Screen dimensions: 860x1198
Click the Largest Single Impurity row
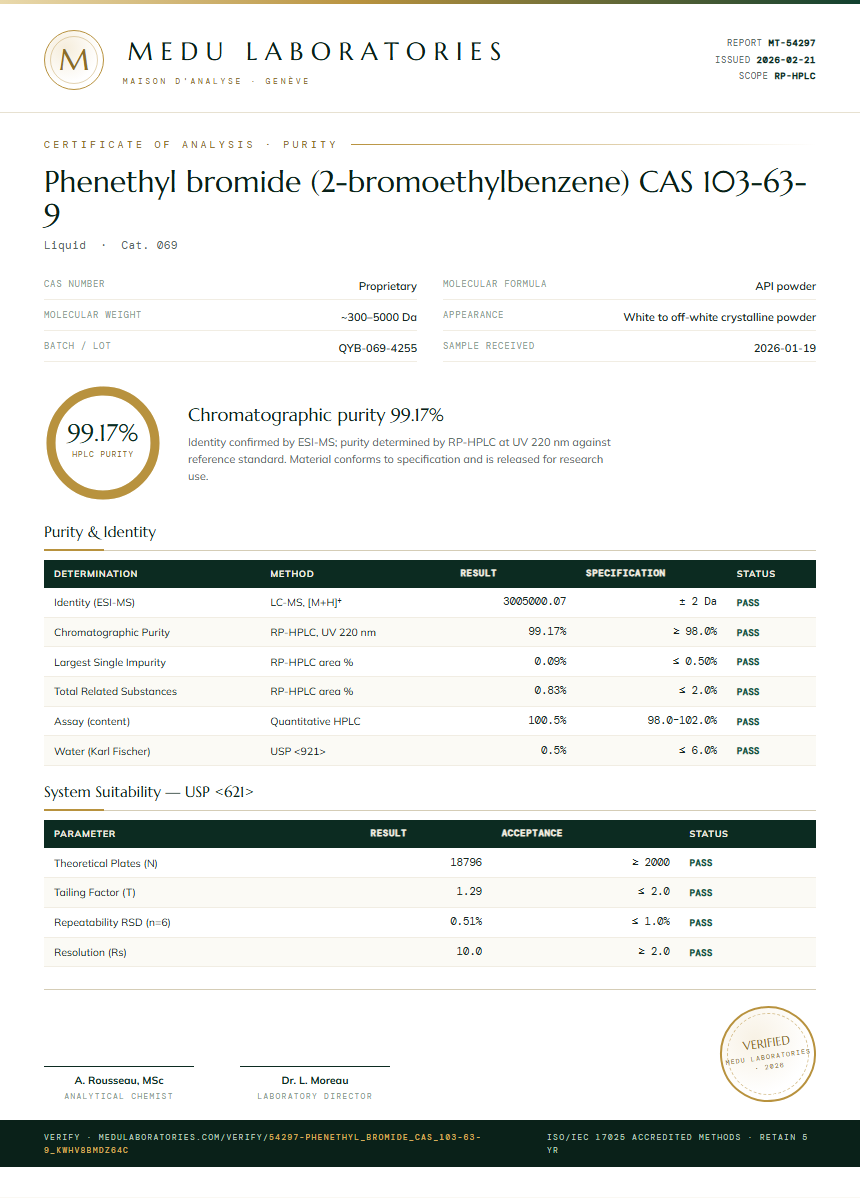coord(429,662)
